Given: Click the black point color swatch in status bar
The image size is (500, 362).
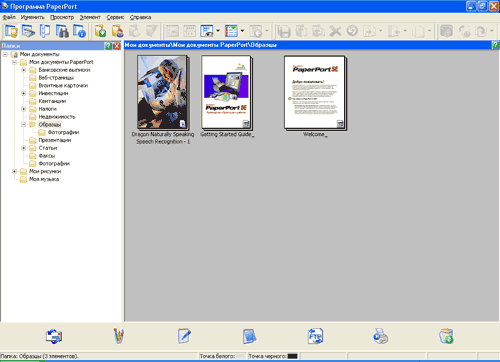Looking at the screenshot, I should tap(292, 356).
